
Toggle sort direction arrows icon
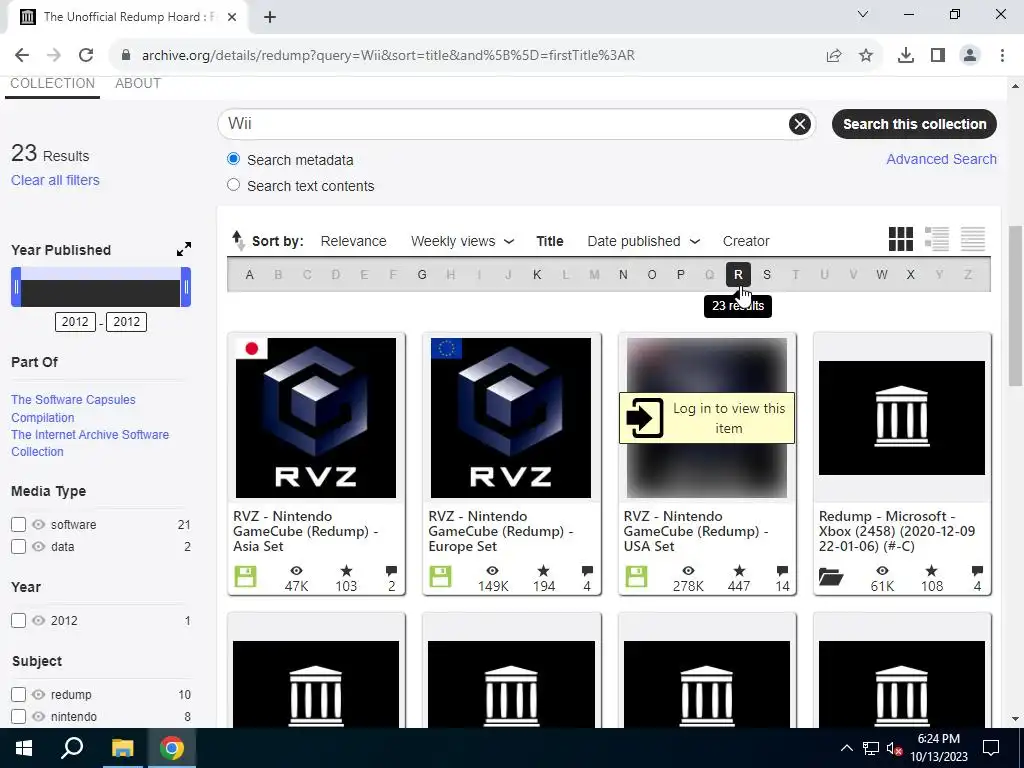coord(238,240)
